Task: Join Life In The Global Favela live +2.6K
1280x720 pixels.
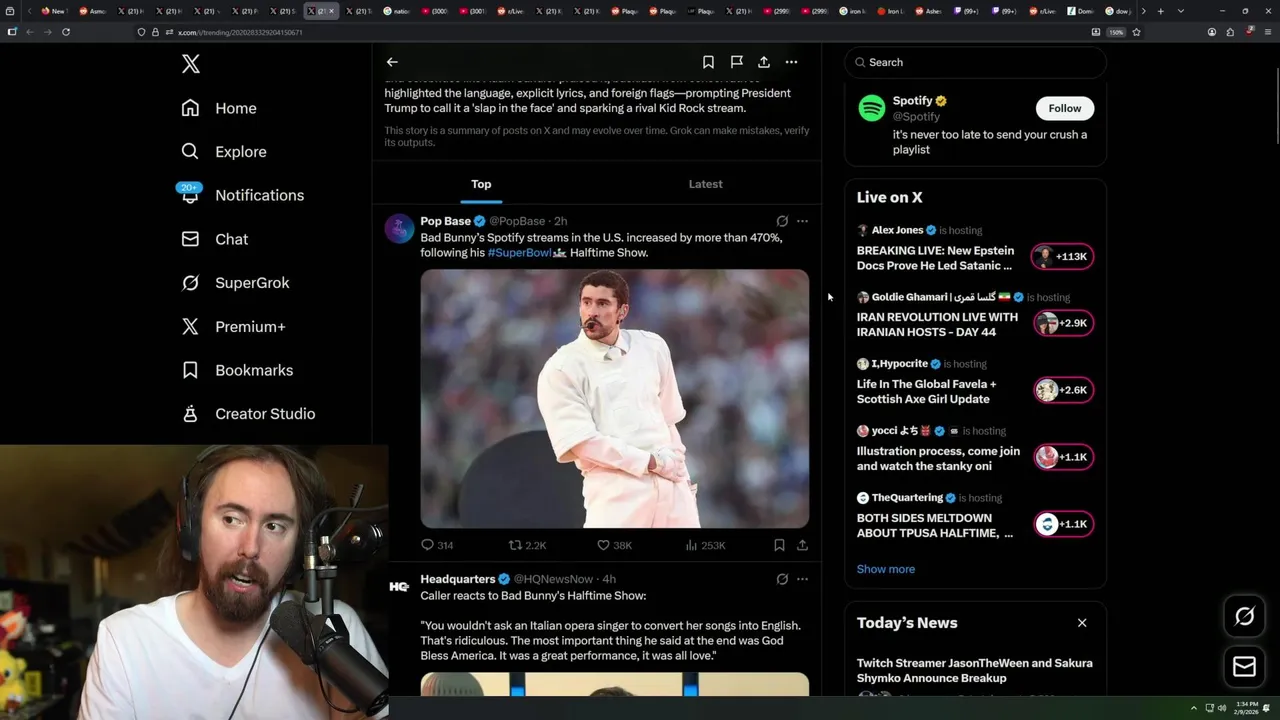Action: [1063, 390]
